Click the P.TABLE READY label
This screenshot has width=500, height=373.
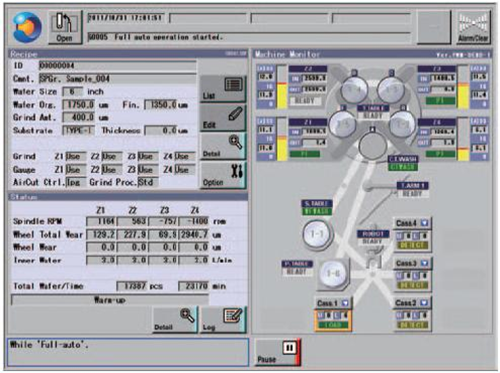pos(297,268)
